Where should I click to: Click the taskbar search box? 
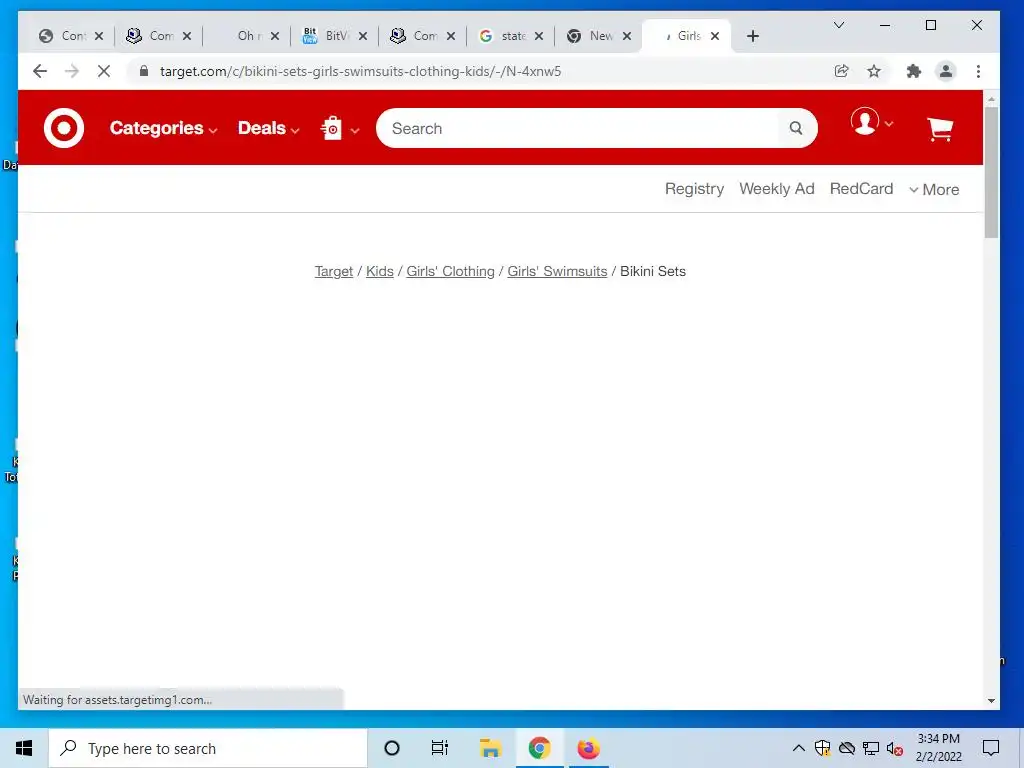pos(208,748)
